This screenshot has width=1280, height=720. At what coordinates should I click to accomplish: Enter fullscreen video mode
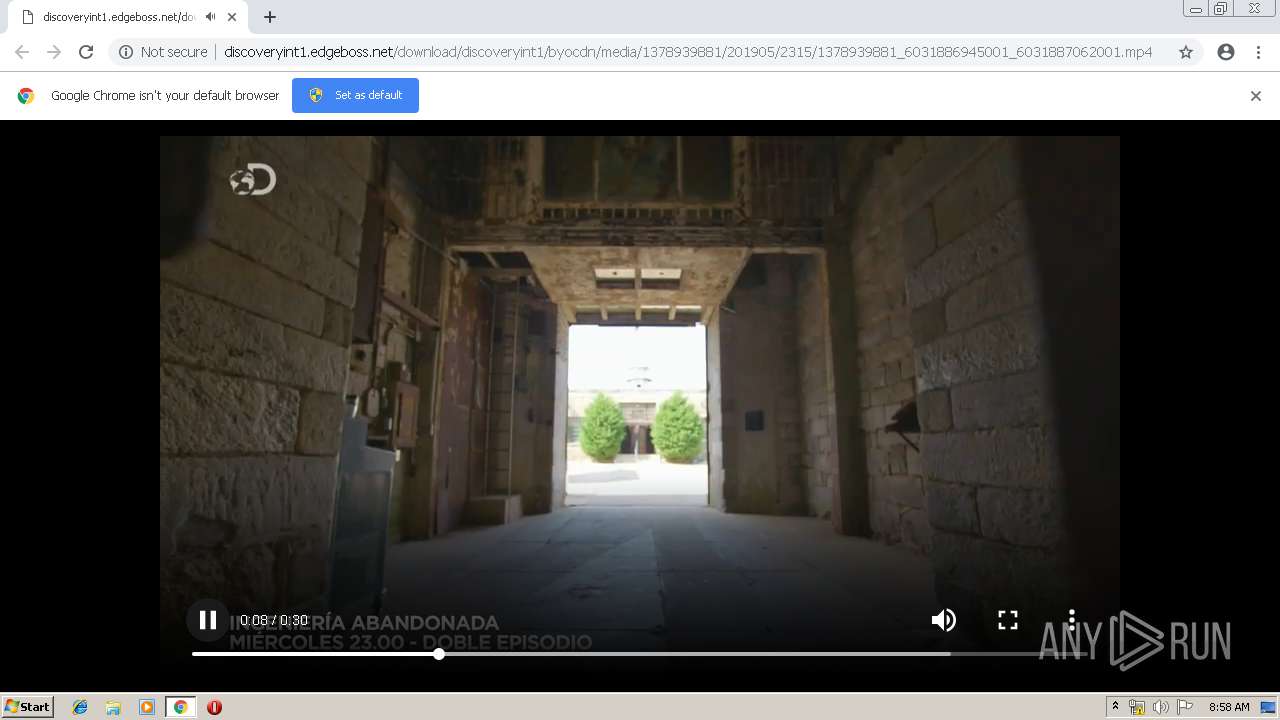(x=1008, y=620)
